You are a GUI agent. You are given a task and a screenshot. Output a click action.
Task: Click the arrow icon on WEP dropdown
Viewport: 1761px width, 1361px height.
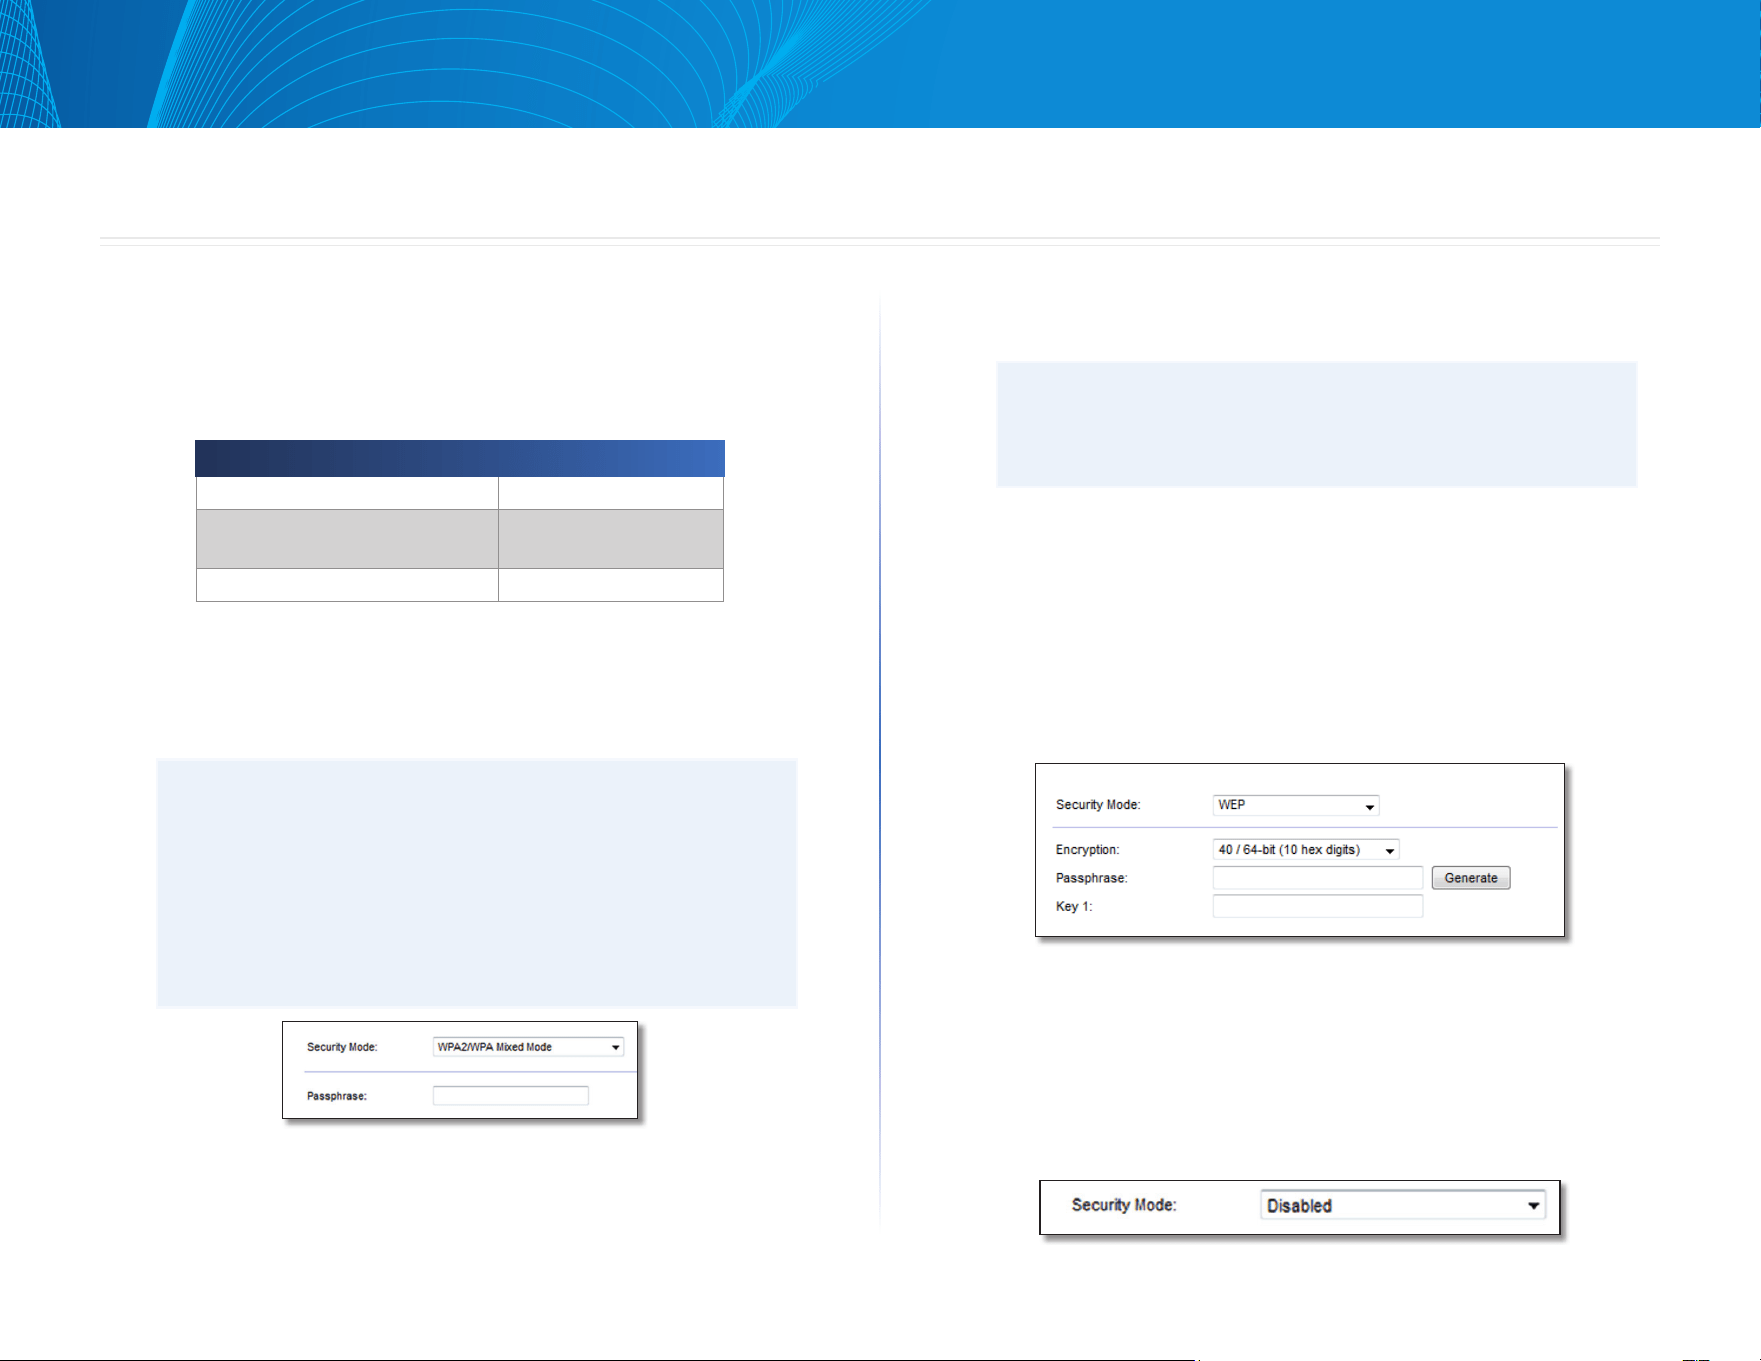pos(1369,807)
